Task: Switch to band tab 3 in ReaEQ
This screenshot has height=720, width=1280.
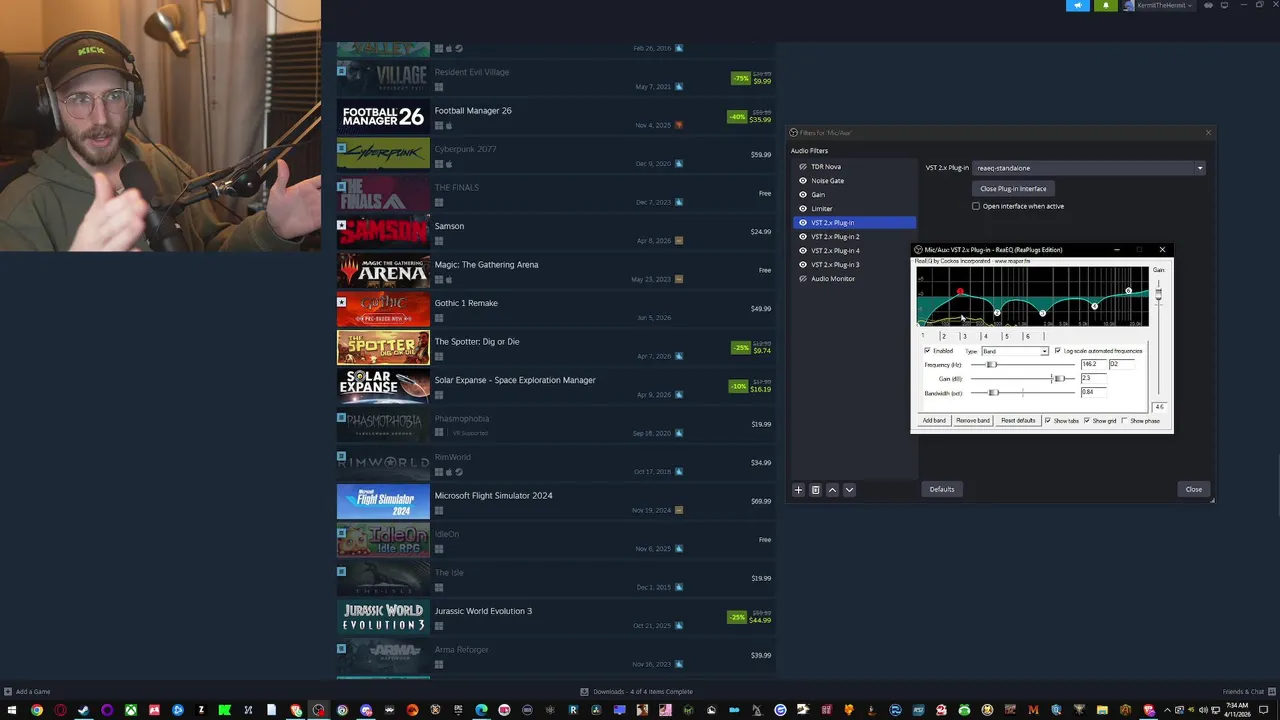Action: [964, 336]
